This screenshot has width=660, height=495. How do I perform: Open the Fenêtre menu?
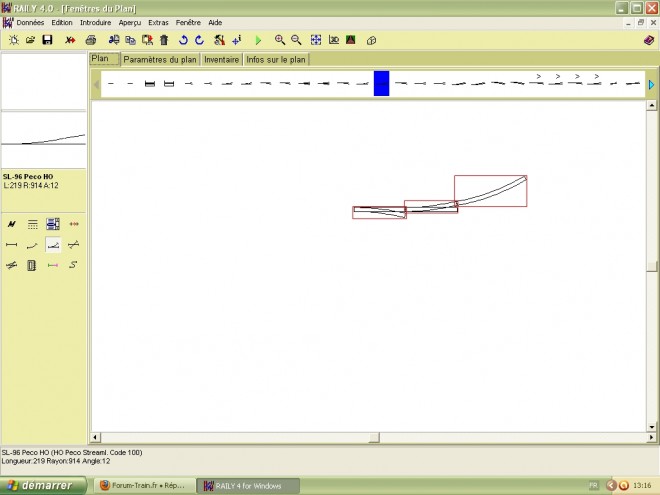[188, 23]
